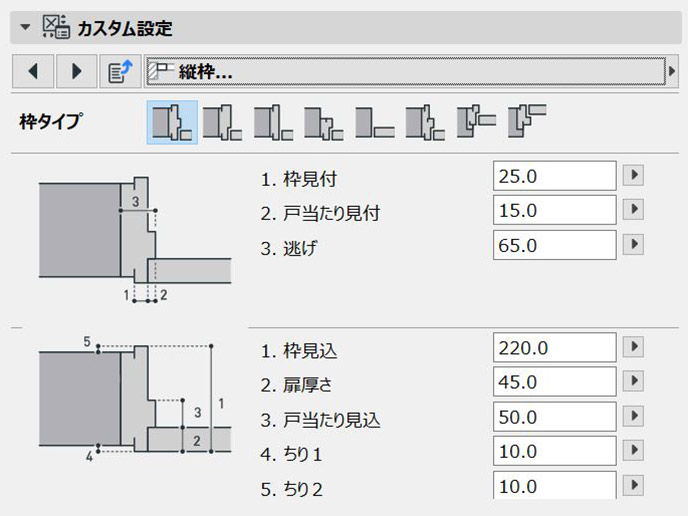Image resolution: width=688 pixels, height=516 pixels.
Task: Select the seventh frame type icon
Action: click(x=476, y=122)
